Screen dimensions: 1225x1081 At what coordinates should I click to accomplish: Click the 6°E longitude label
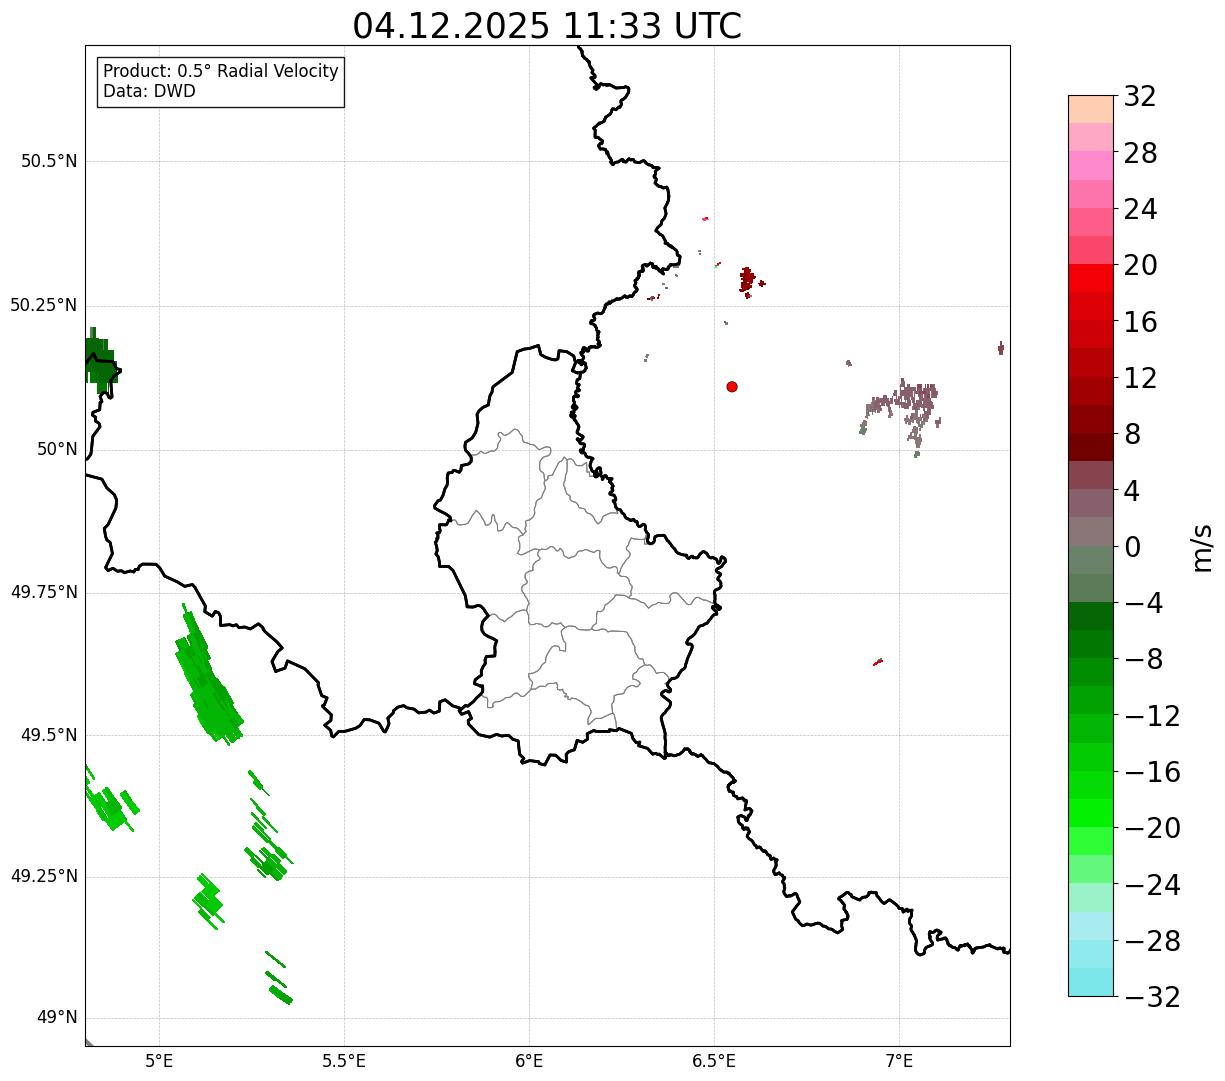(529, 1060)
